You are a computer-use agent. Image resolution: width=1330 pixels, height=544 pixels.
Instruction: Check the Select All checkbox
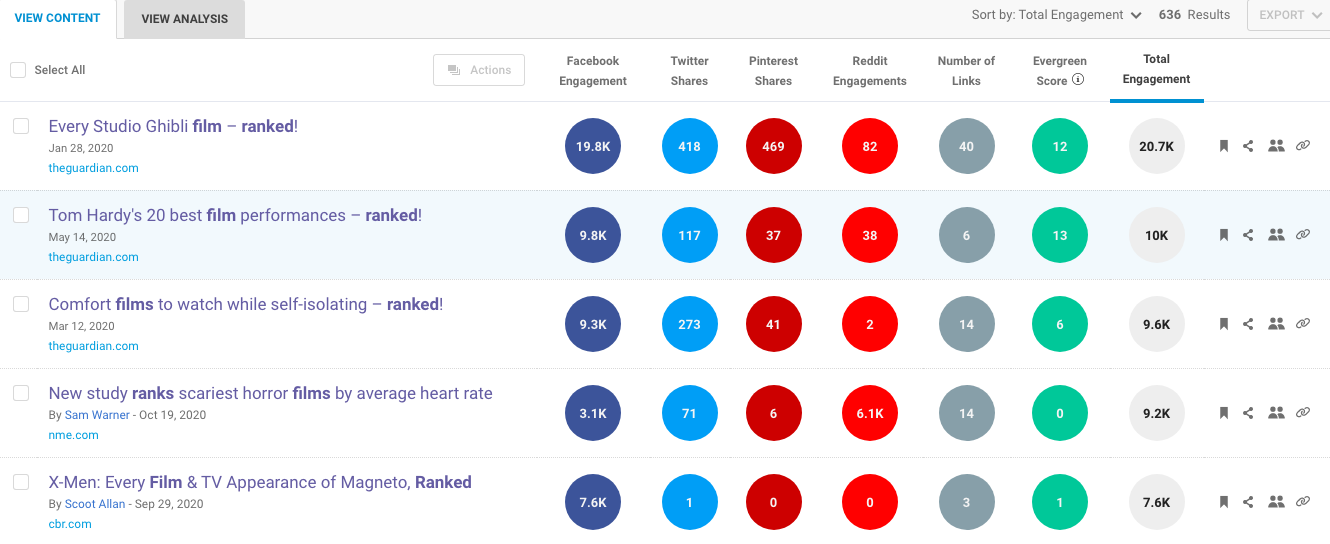[x=18, y=70]
